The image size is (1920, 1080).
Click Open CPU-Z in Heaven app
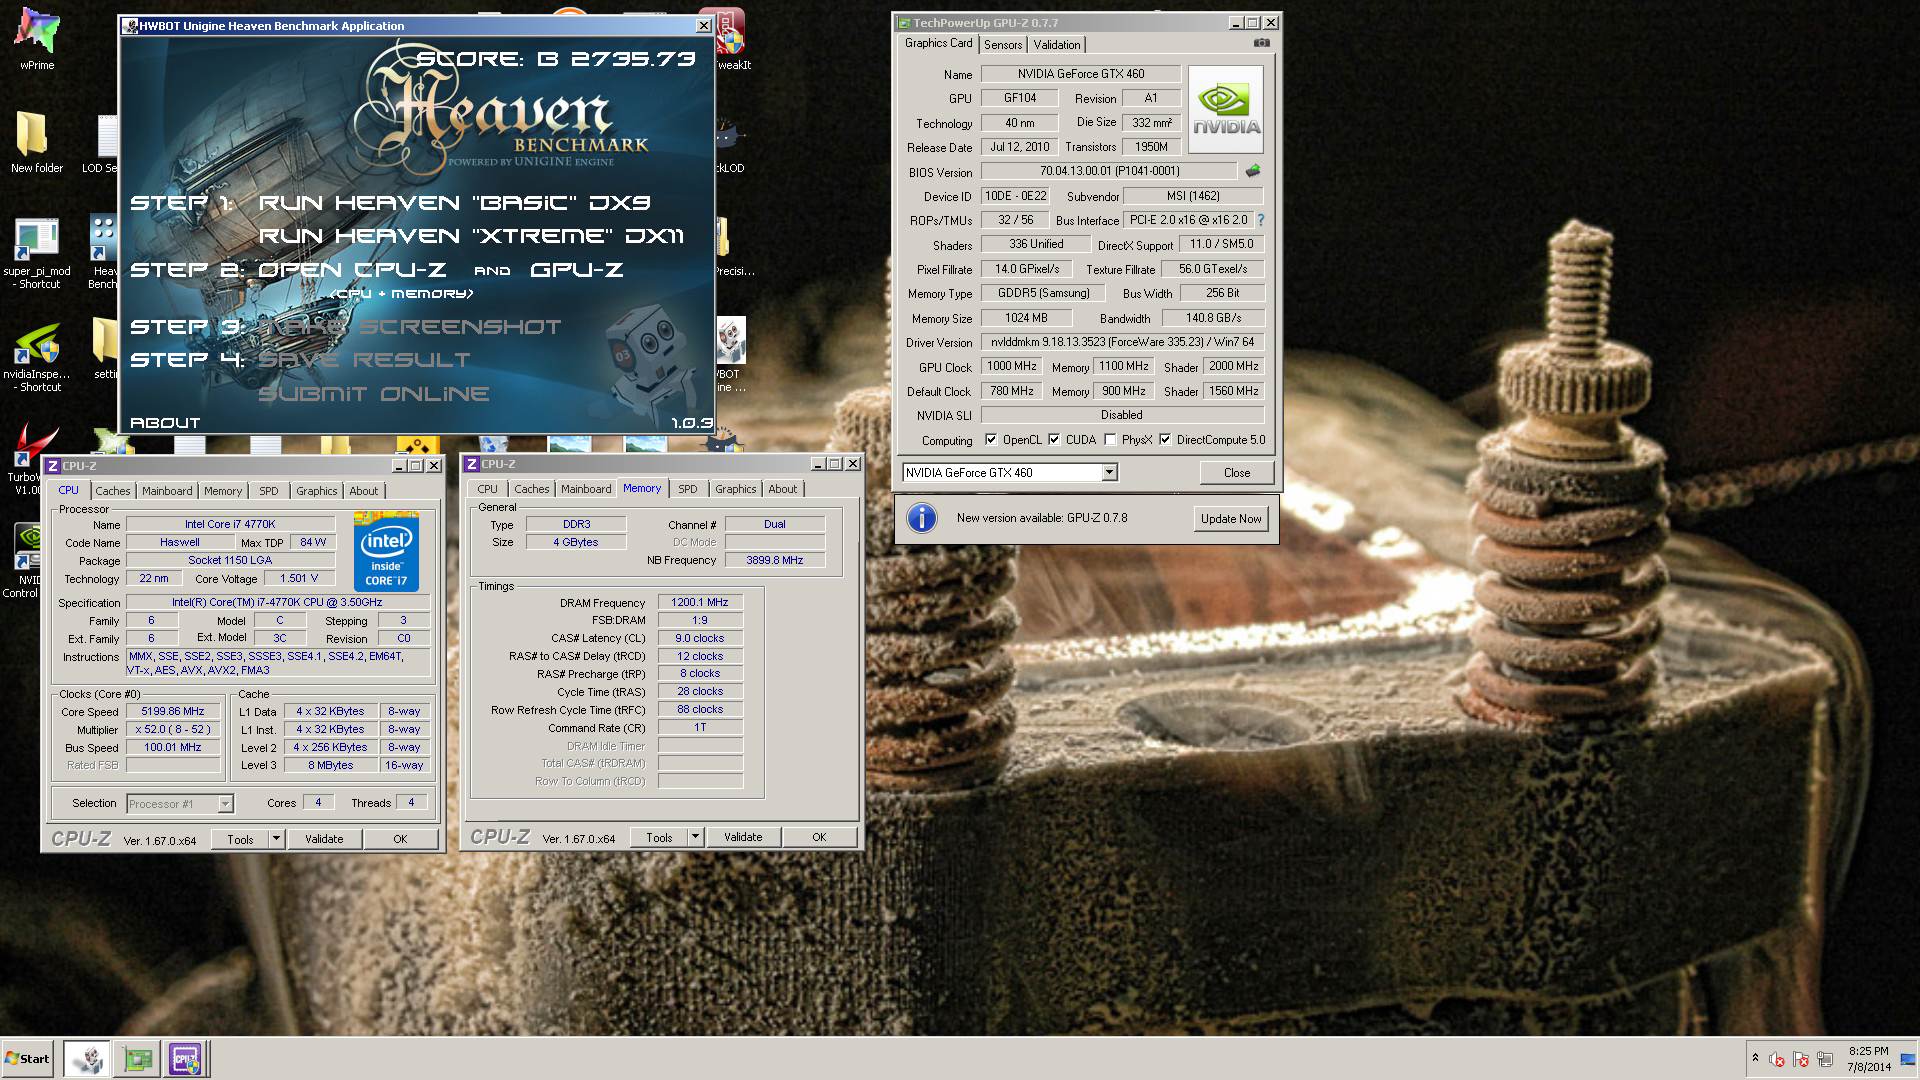point(355,270)
